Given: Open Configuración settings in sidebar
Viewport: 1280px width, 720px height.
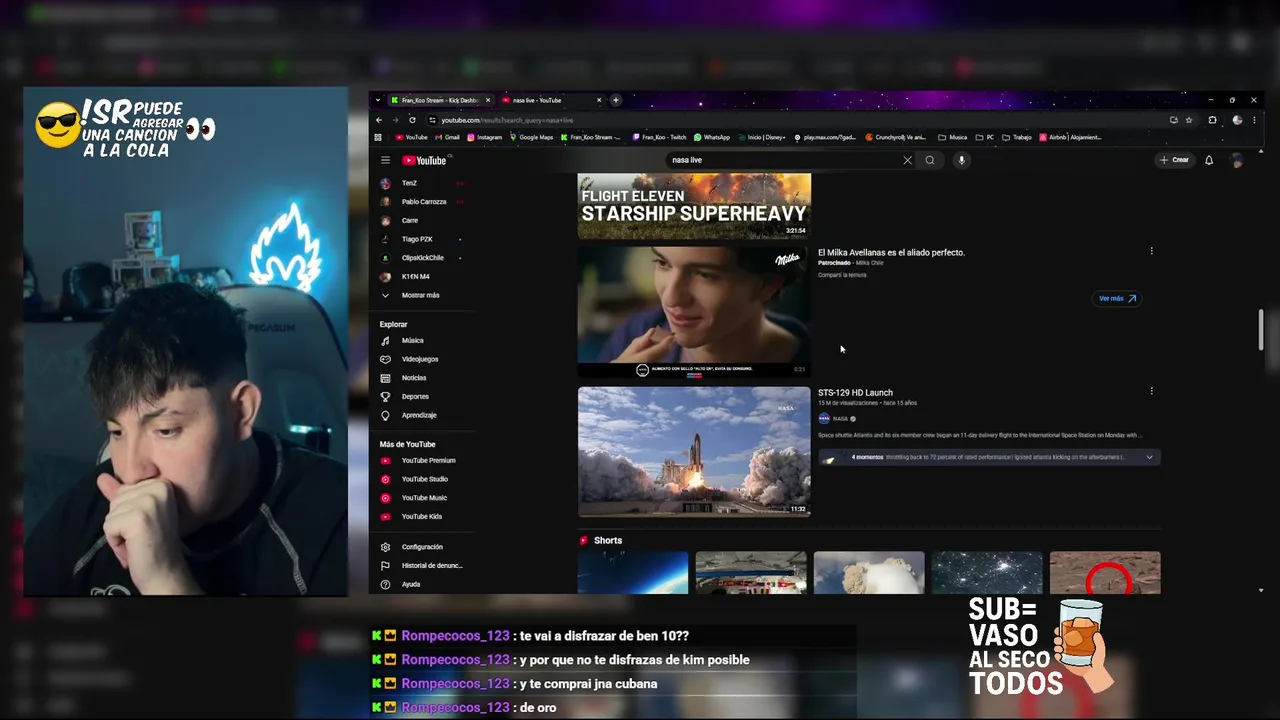Looking at the screenshot, I should coord(420,547).
